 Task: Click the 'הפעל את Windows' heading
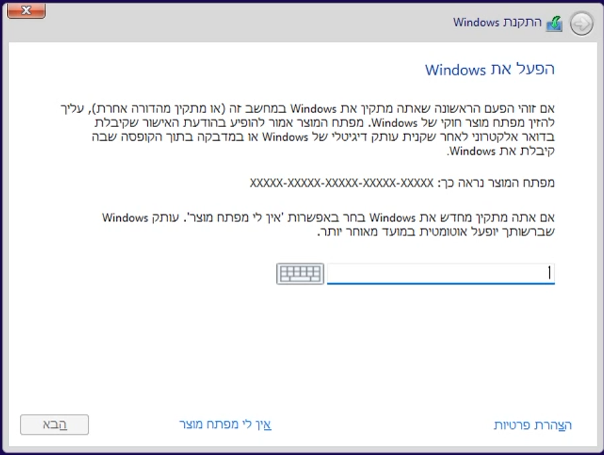click(x=490, y=69)
